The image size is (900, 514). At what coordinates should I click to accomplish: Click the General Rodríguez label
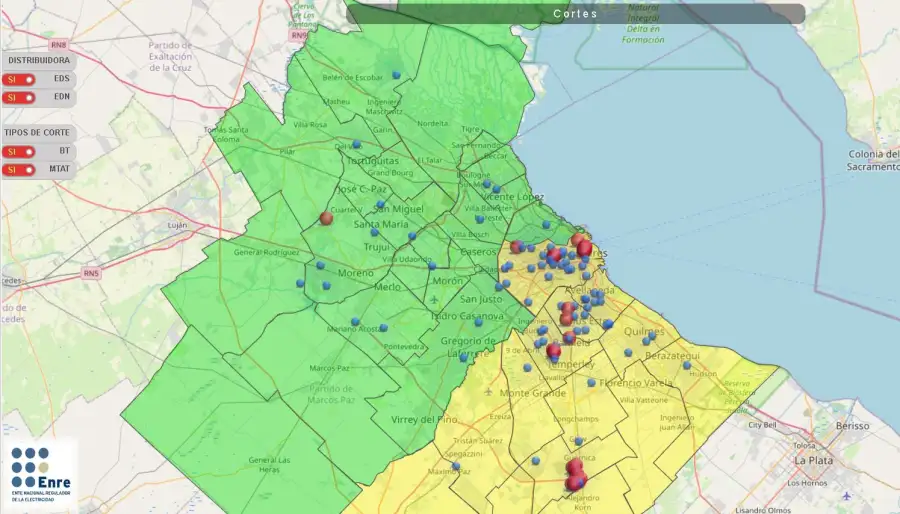coord(266,252)
